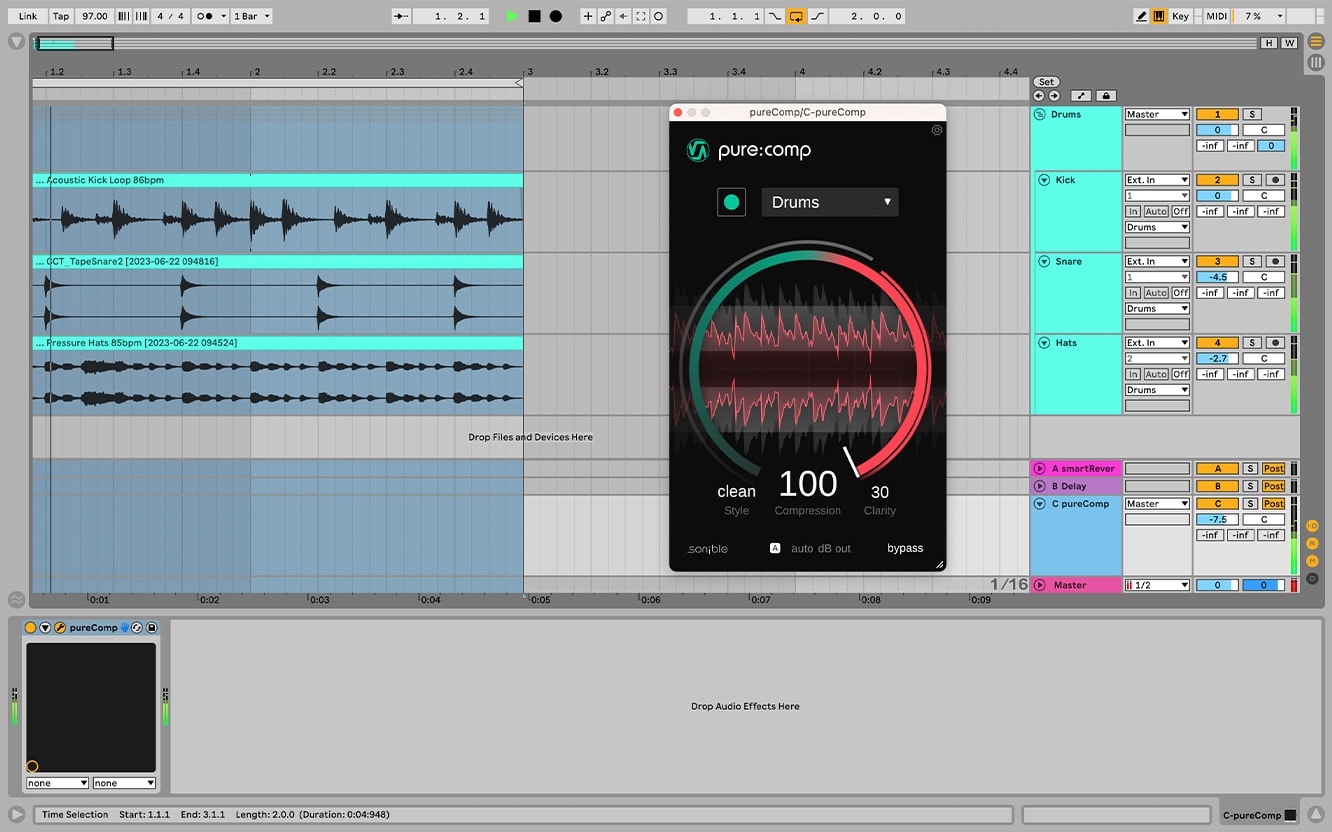Start playback with the green play button

512,16
